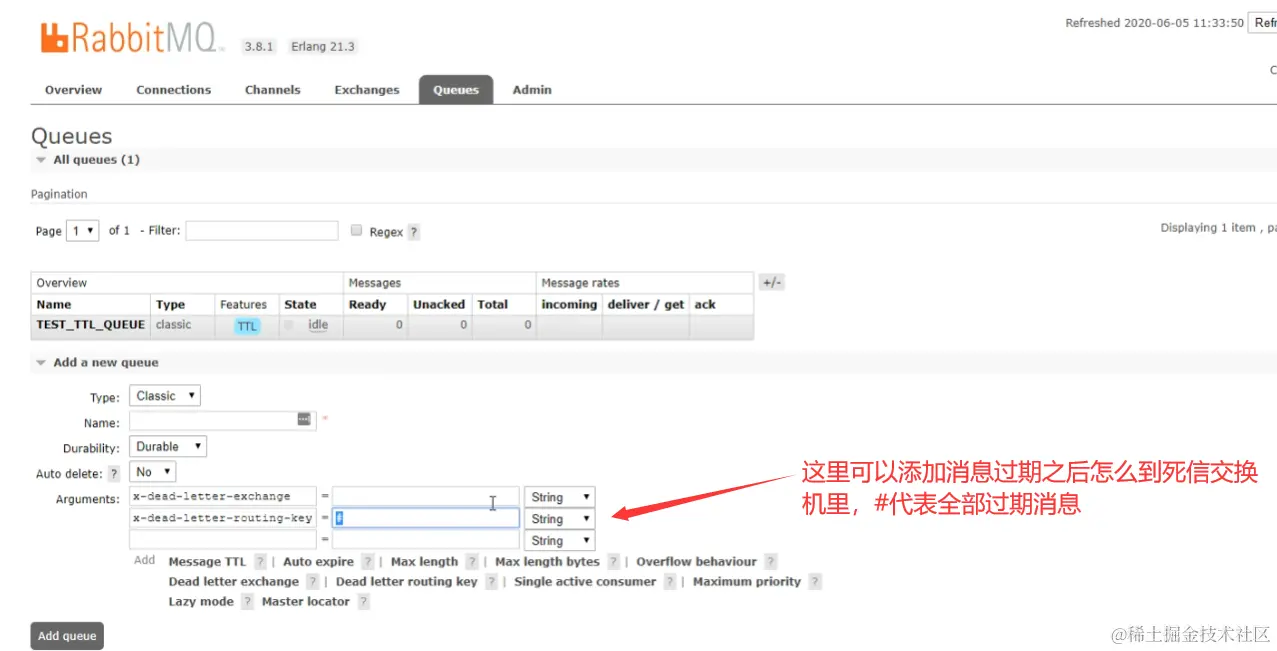This screenshot has height=651, width=1277.
Task: Select the Queues tab
Action: click(x=456, y=90)
